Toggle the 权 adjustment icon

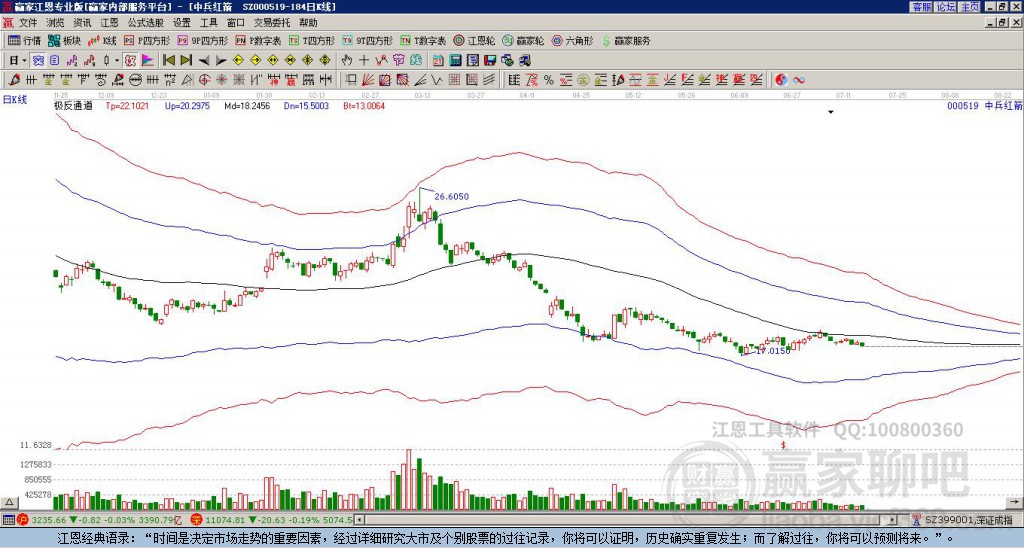(130, 61)
